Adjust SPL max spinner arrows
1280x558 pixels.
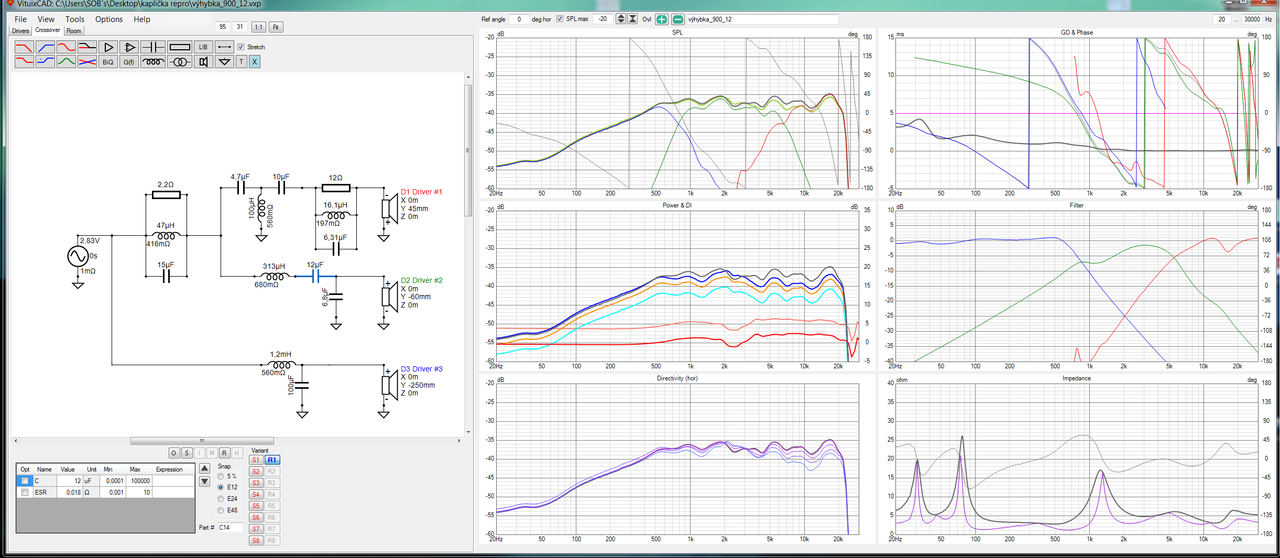(621, 19)
